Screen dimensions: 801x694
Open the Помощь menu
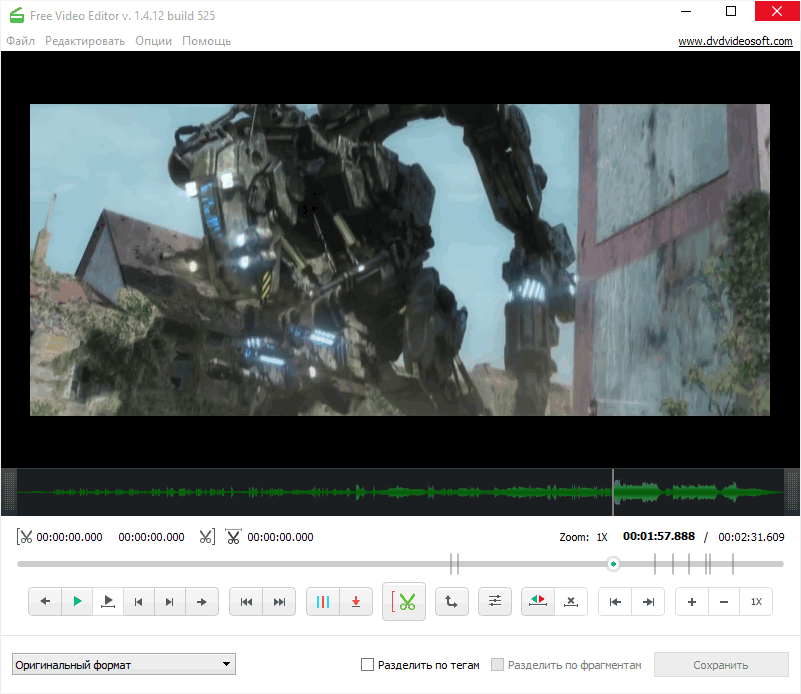tap(206, 41)
